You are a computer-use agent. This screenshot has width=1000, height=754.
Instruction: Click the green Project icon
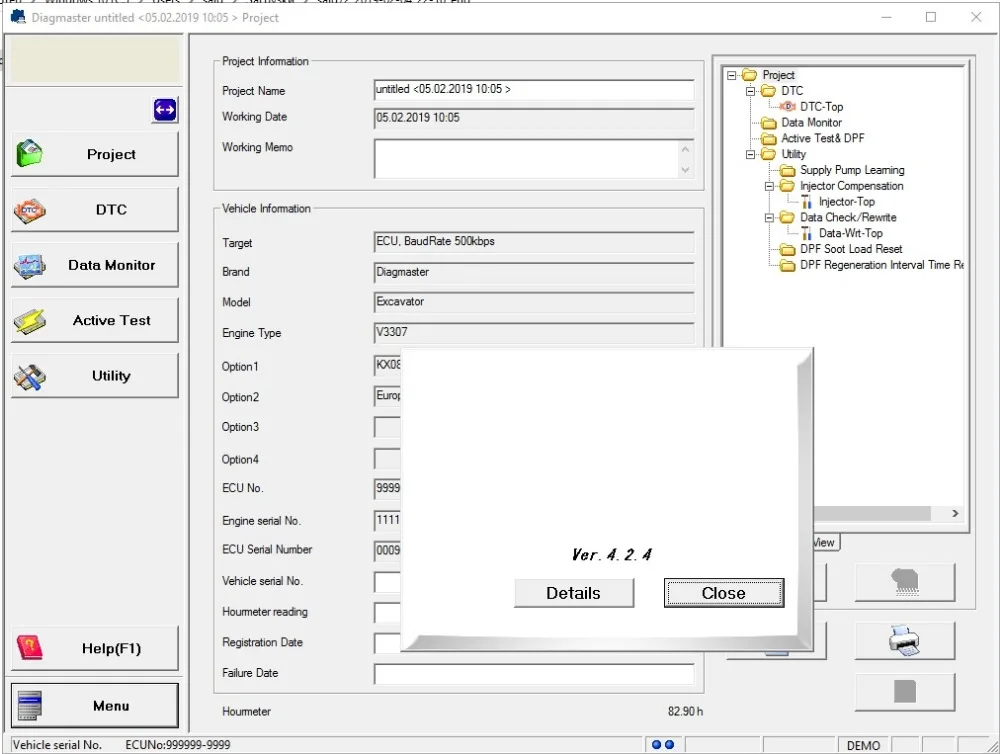tap(29, 154)
